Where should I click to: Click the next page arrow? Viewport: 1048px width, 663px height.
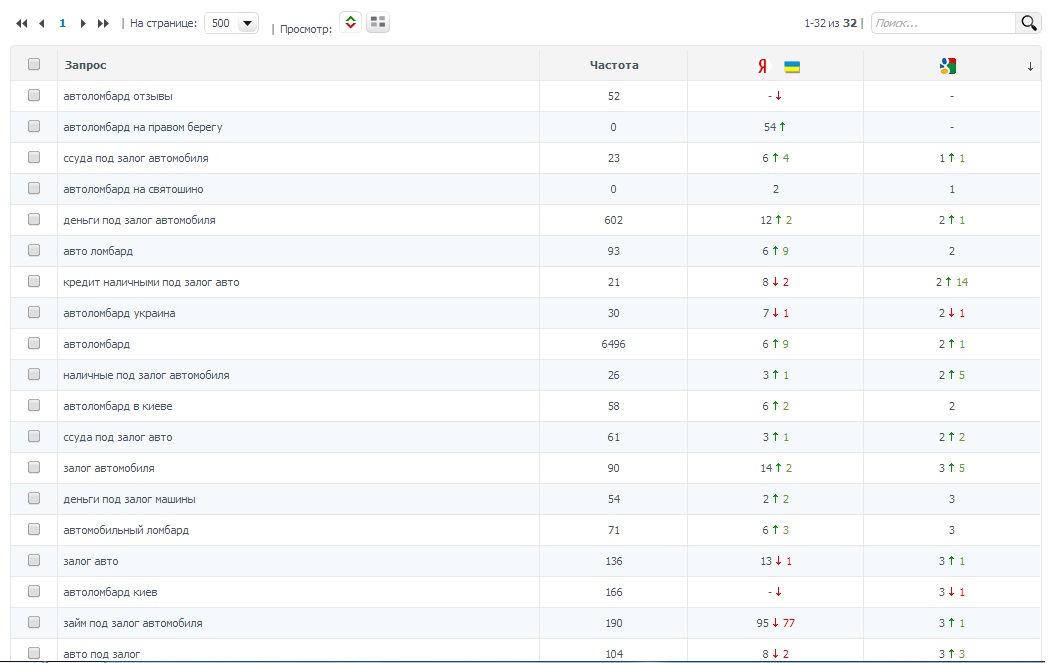tap(83, 23)
